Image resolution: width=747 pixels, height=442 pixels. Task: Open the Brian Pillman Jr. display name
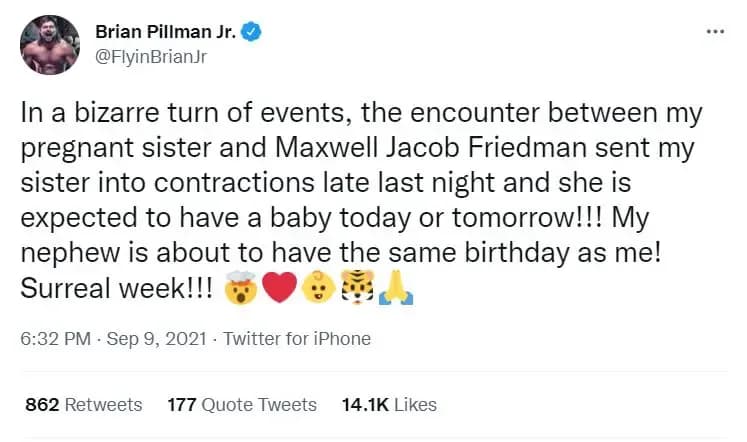click(165, 32)
